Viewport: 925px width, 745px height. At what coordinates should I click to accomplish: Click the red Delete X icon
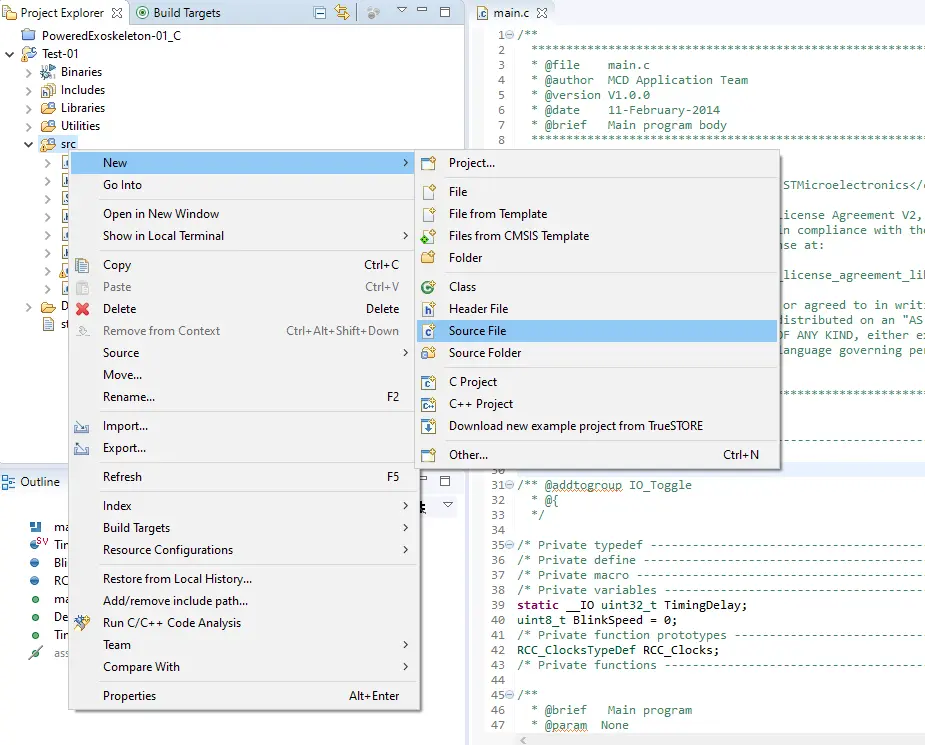coord(83,309)
